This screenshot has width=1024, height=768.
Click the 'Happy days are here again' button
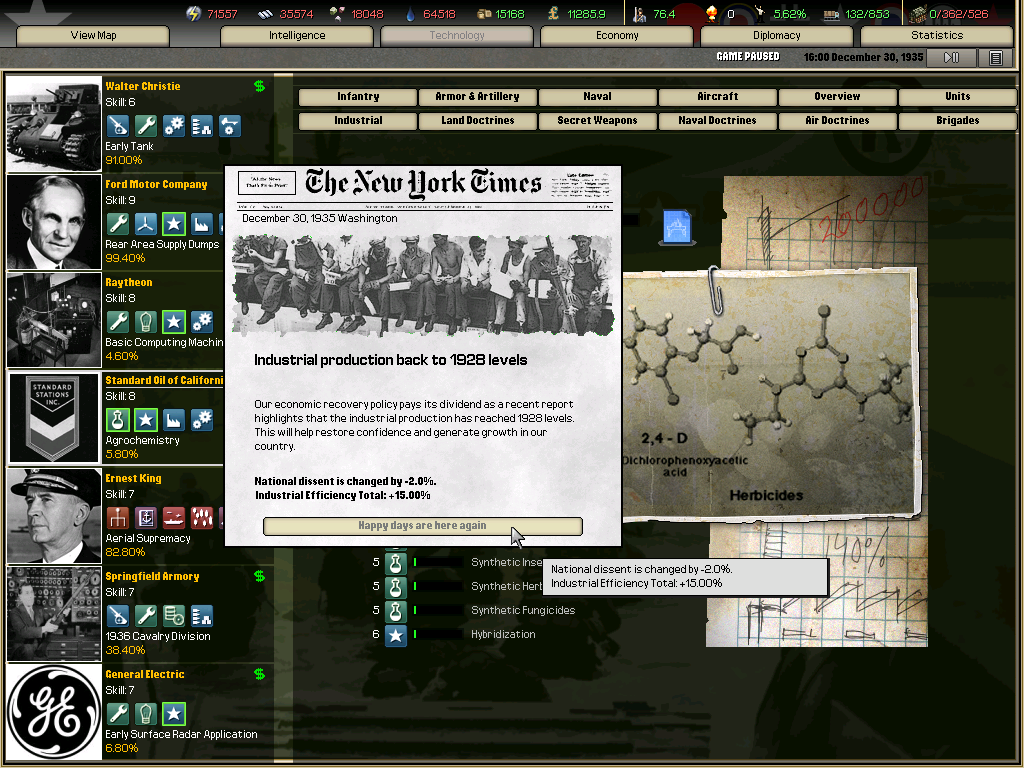(x=422, y=526)
